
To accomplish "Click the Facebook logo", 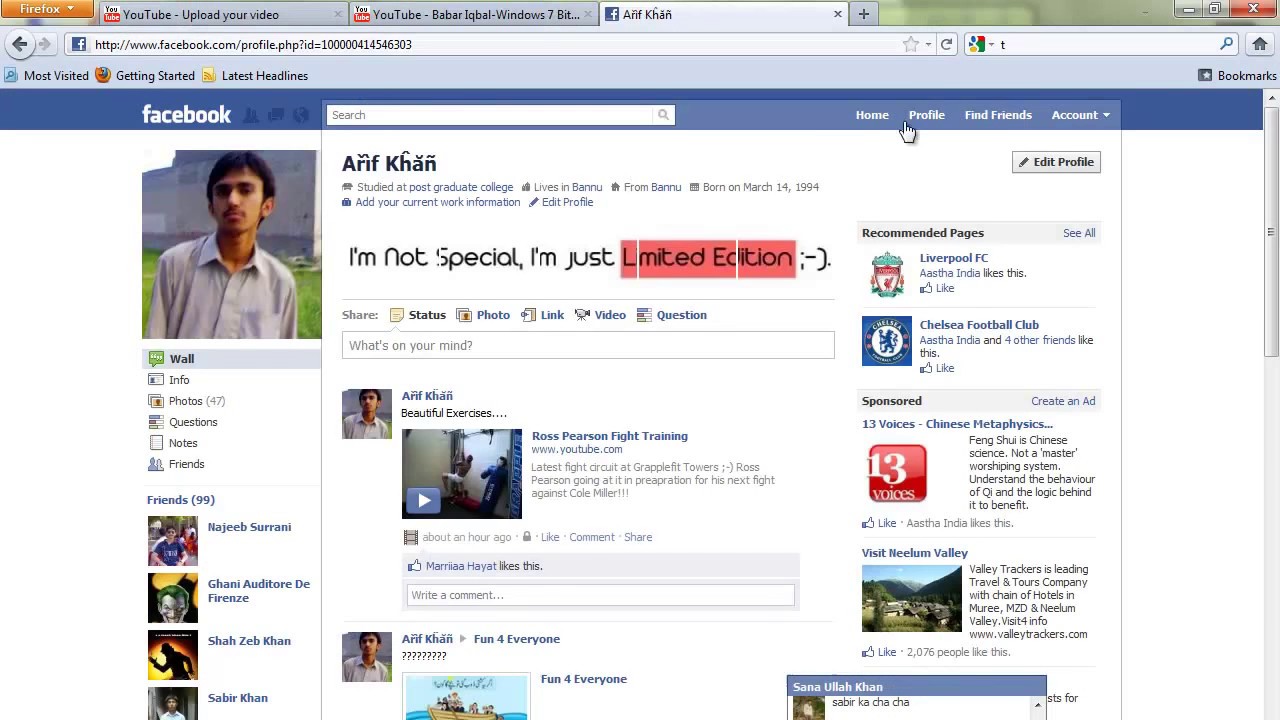I will click(x=186, y=114).
